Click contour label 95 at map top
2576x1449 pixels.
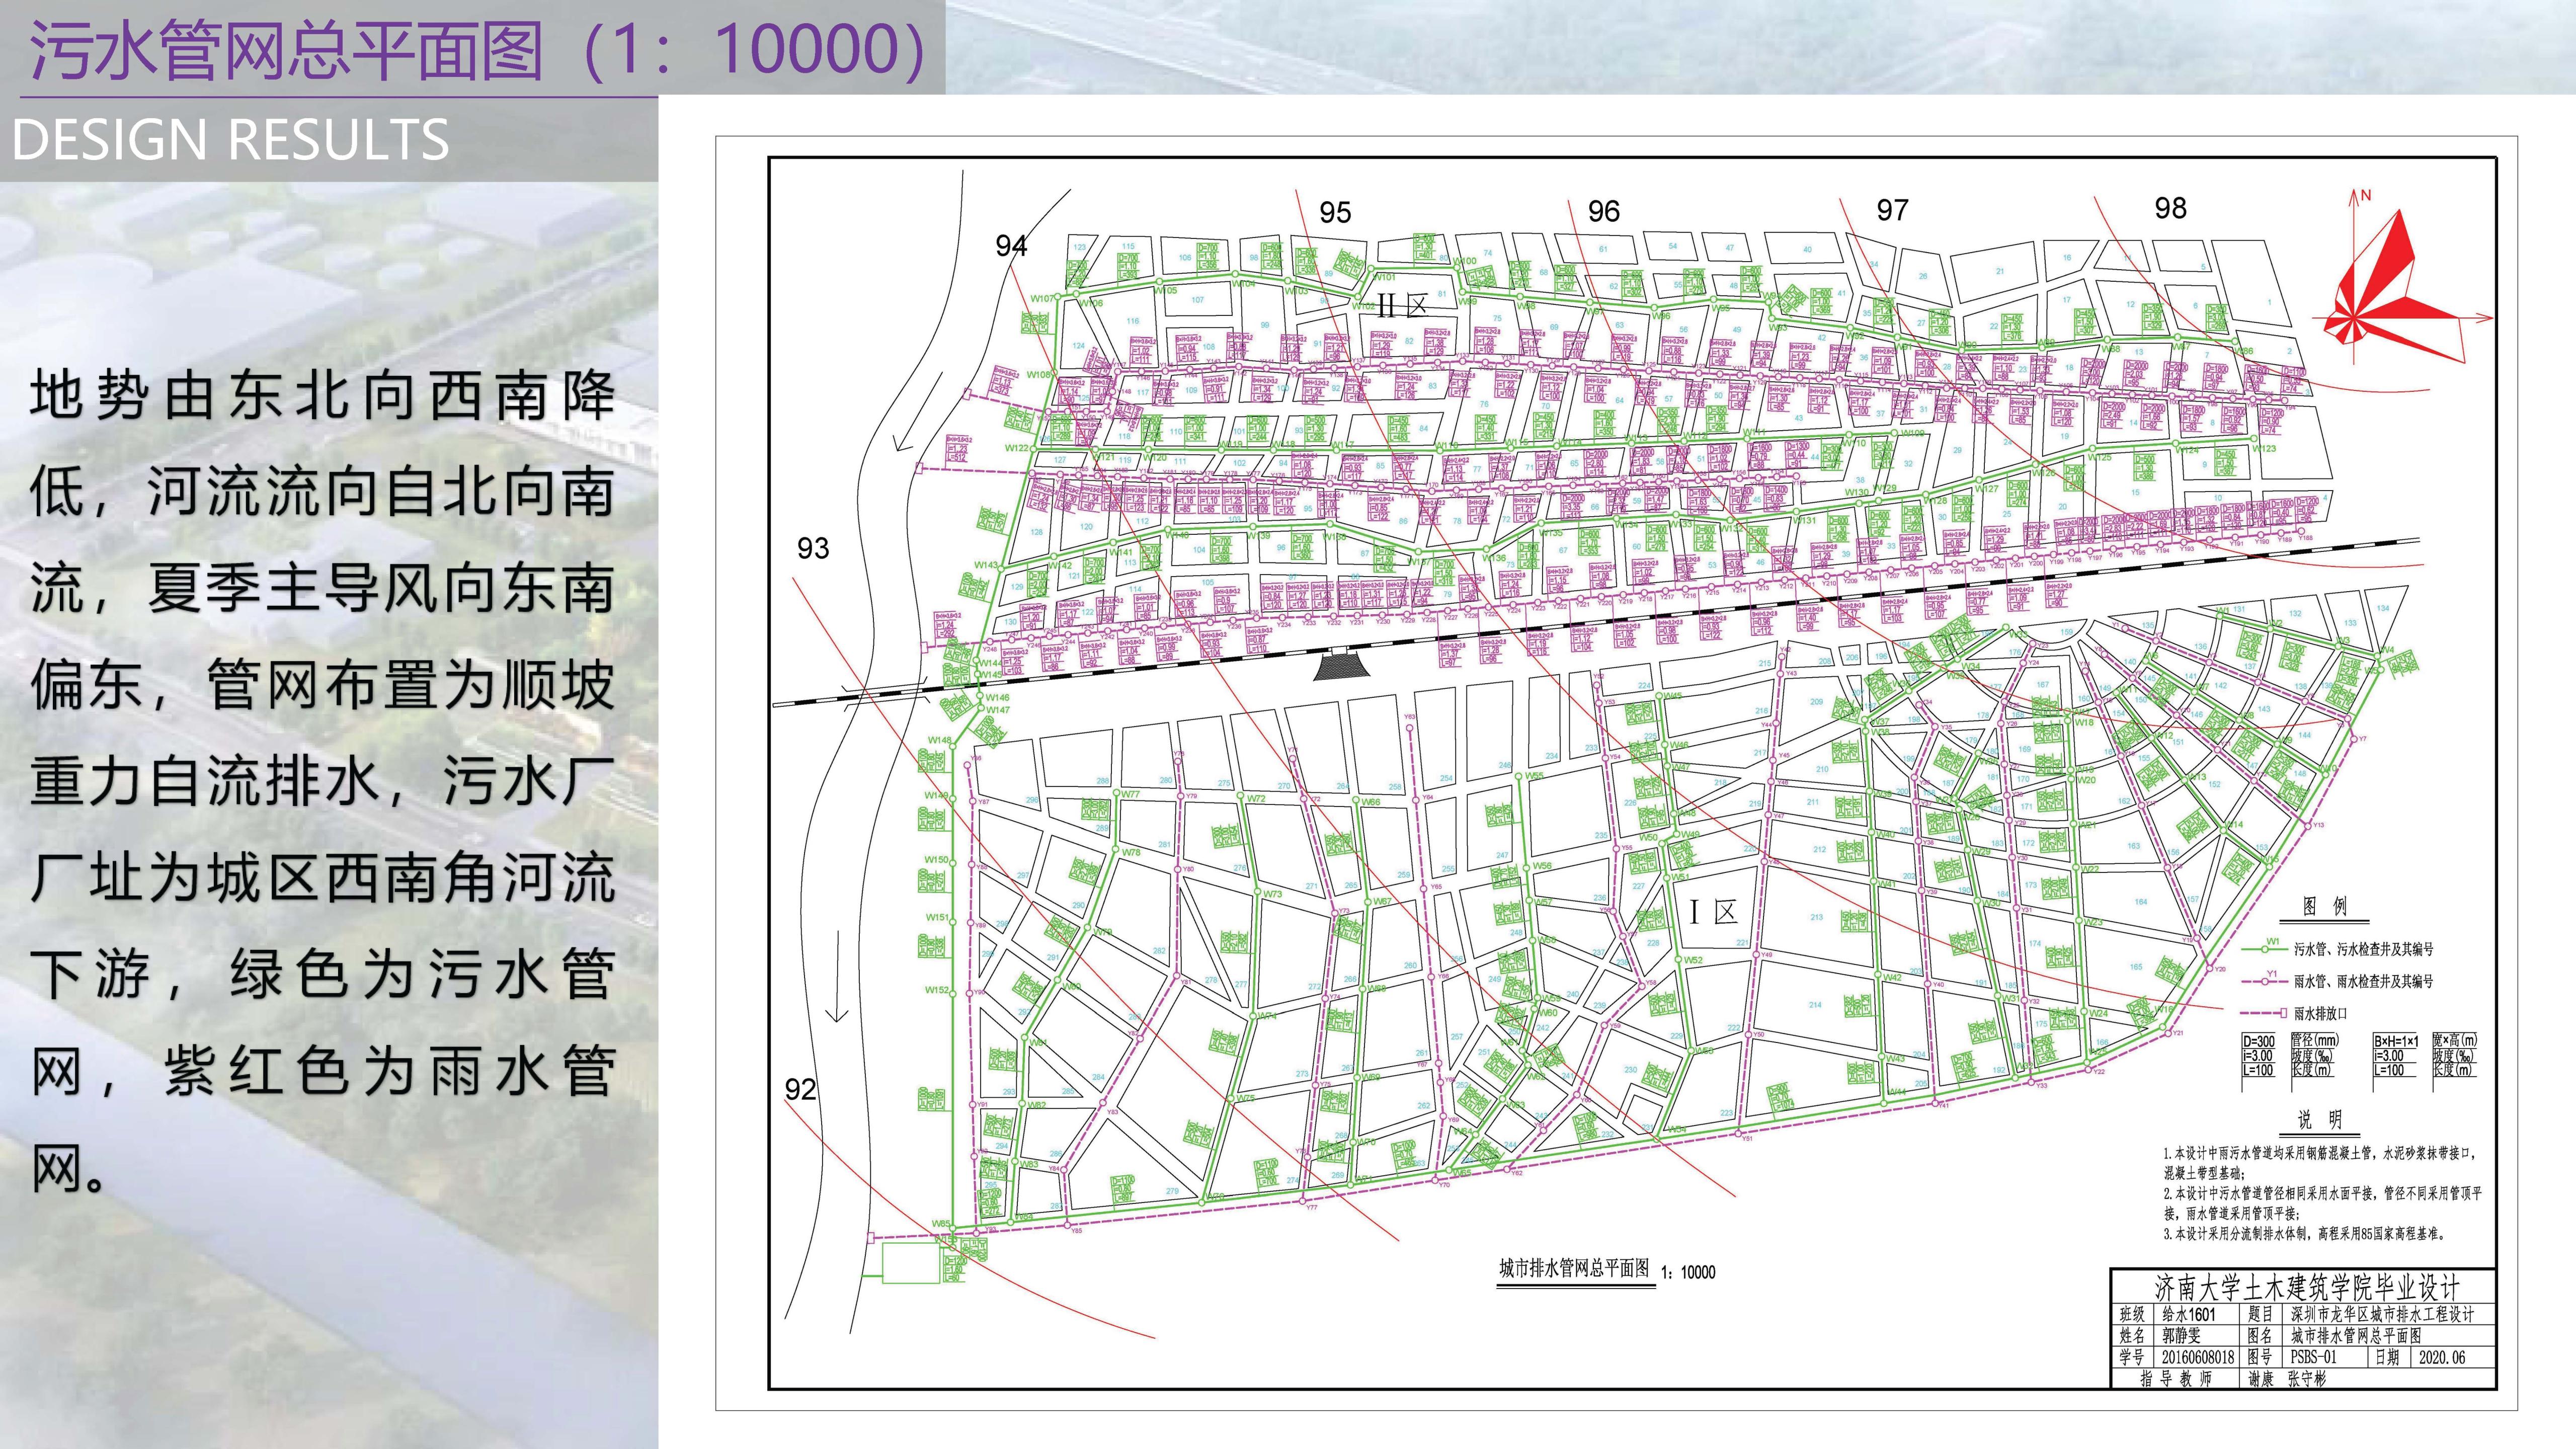pyautogui.click(x=1335, y=213)
